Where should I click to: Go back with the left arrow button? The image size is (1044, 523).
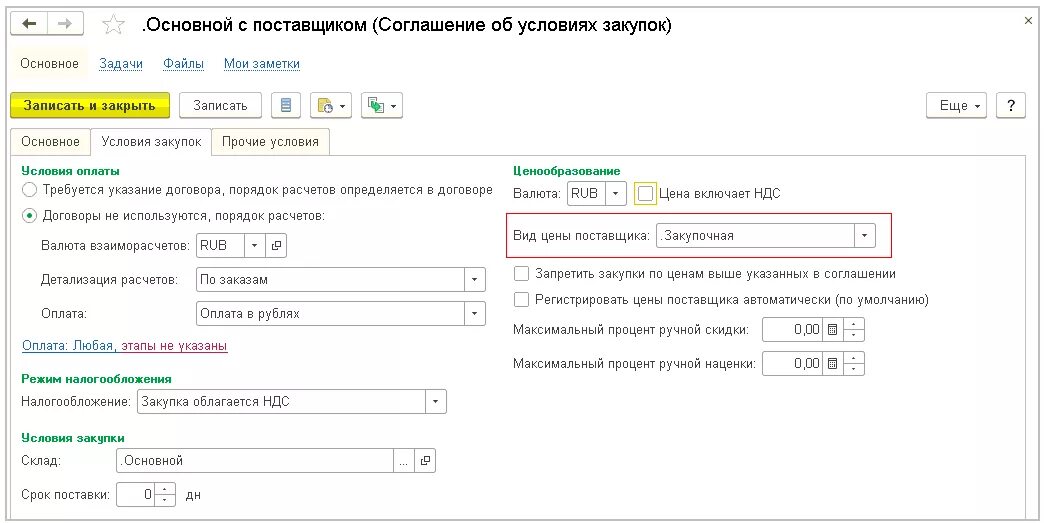pyautogui.click(x=29, y=24)
